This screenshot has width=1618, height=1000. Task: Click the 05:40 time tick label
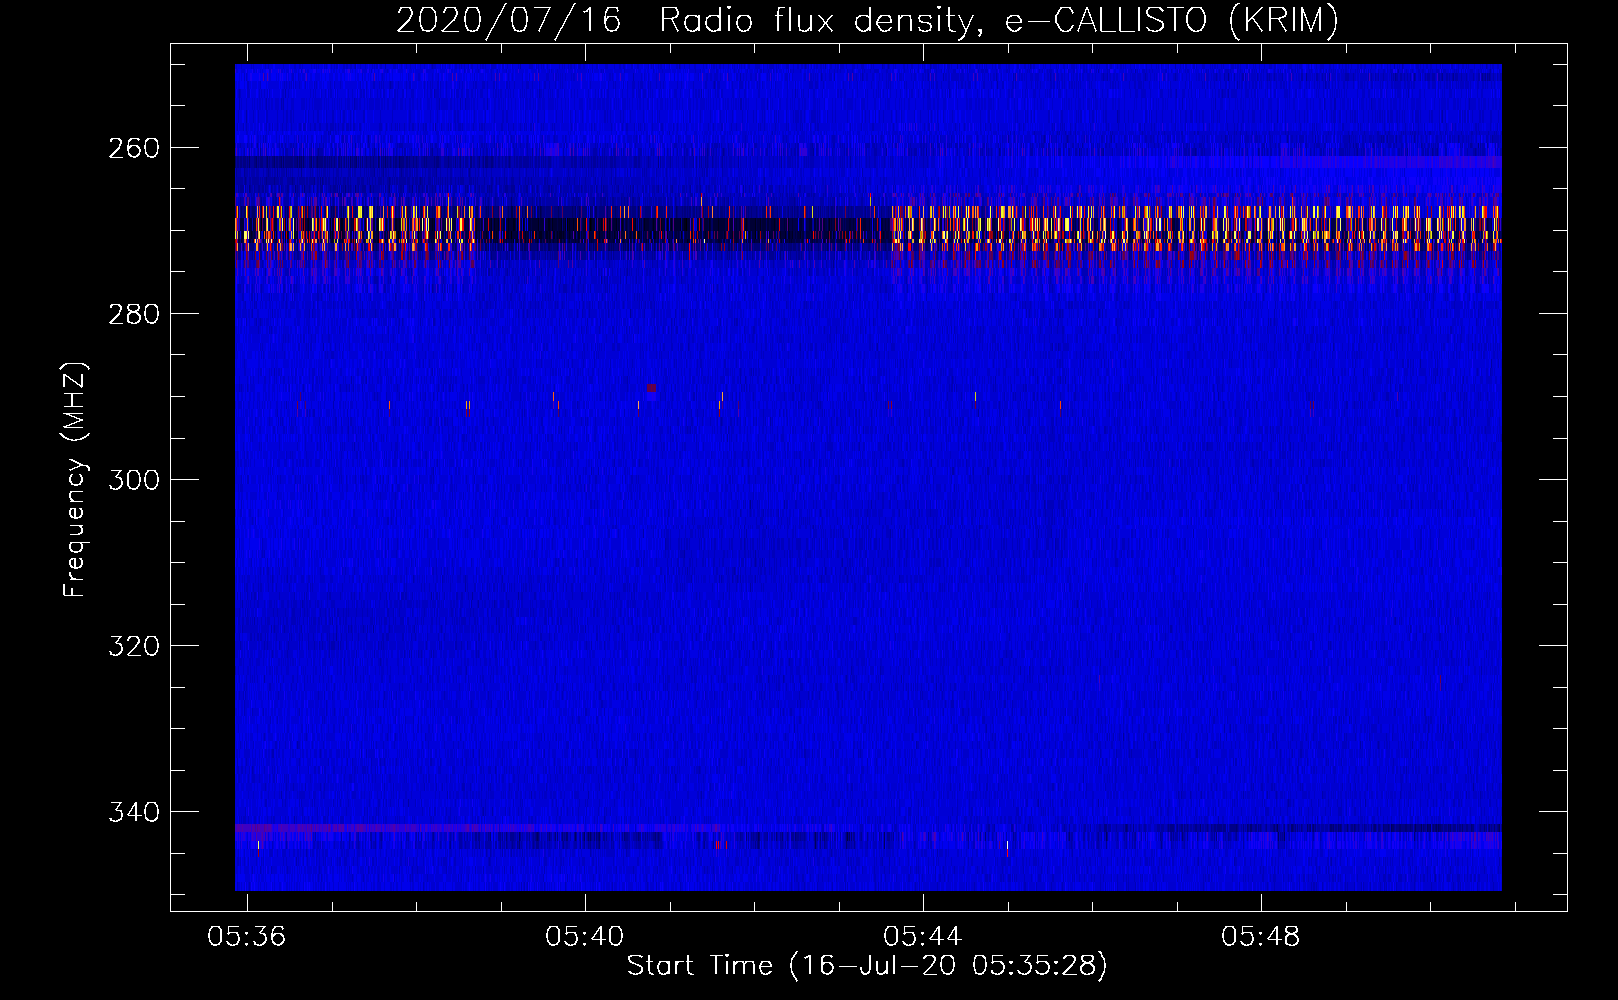584,937
